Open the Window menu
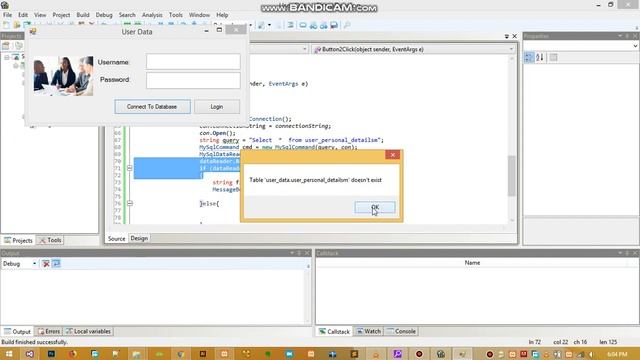 pos(199,15)
